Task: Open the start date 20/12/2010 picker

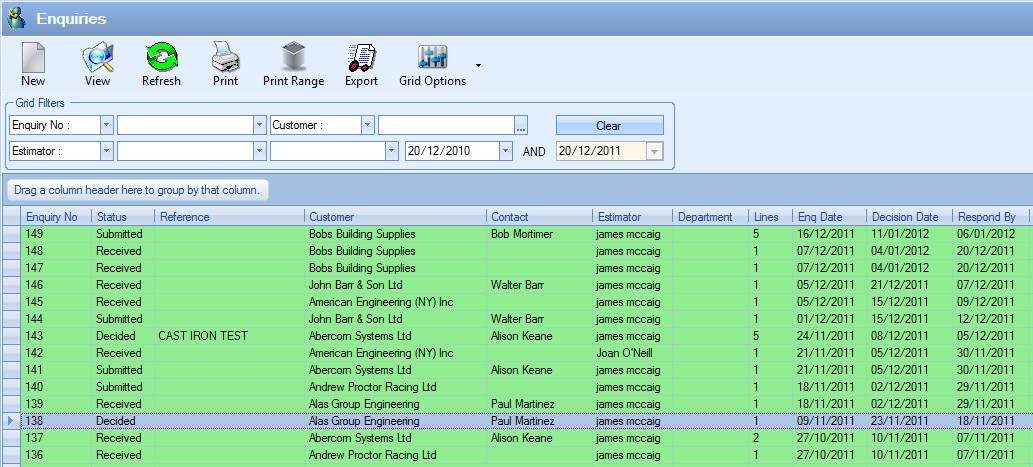Action: click(x=505, y=151)
